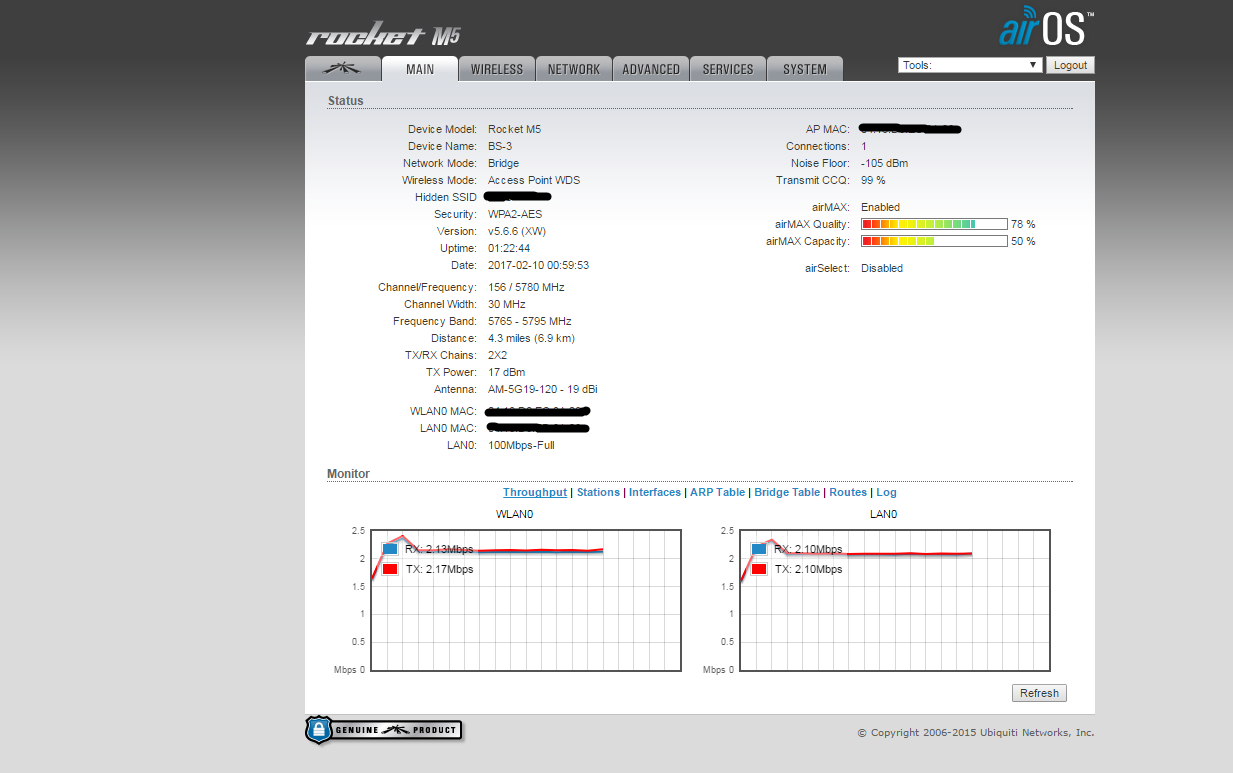Click the Ubiquiti Networks copyright text
The width and height of the screenshot is (1233, 773).
point(976,733)
